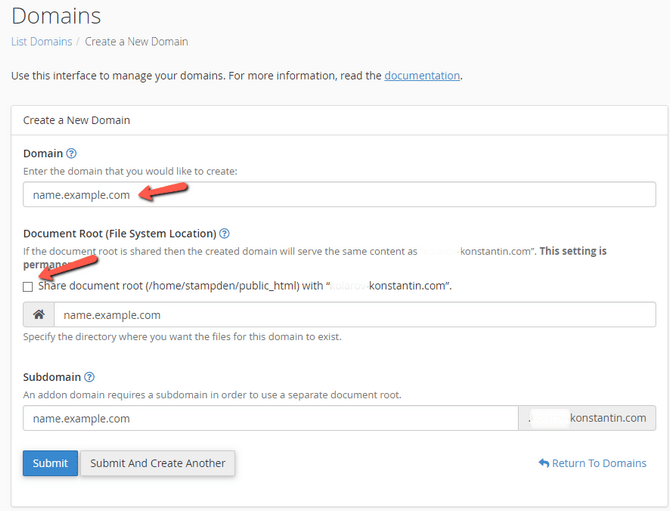Go back via Return To Domains link

(x=599, y=464)
